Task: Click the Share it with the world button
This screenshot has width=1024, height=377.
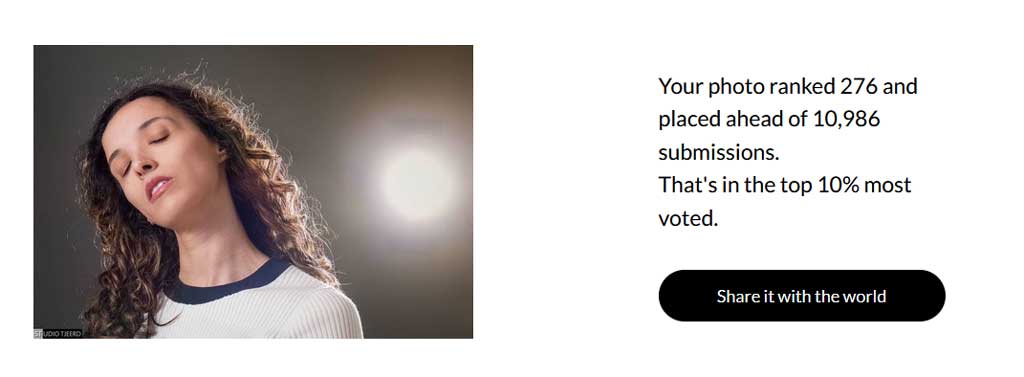Action: [x=801, y=295]
